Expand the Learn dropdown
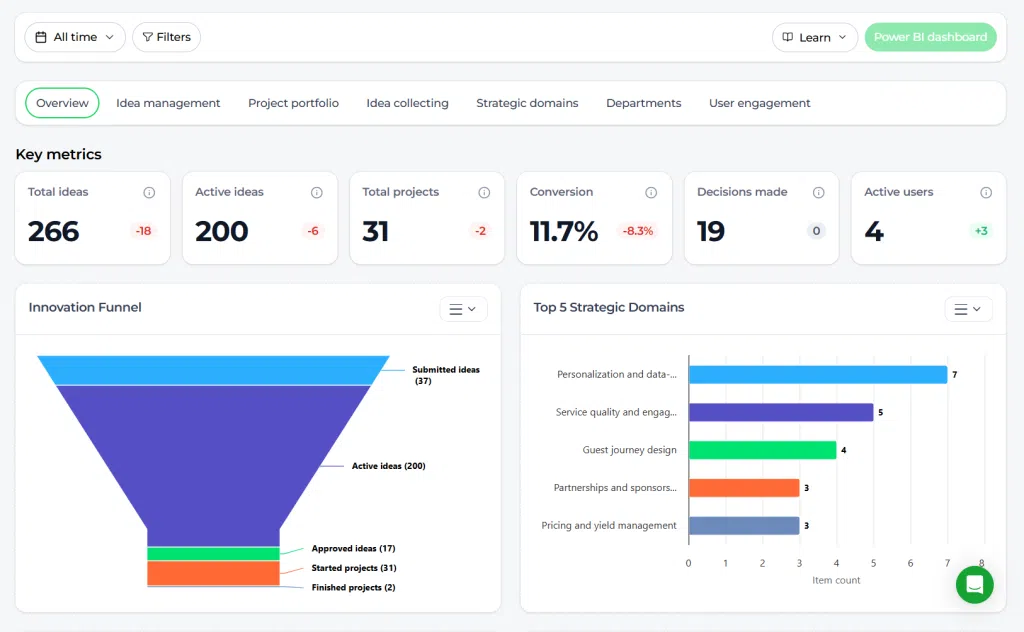 [x=814, y=37]
